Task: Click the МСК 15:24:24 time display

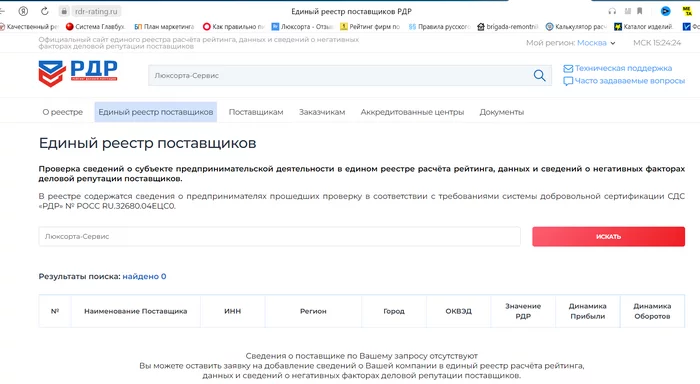Action: (x=657, y=43)
